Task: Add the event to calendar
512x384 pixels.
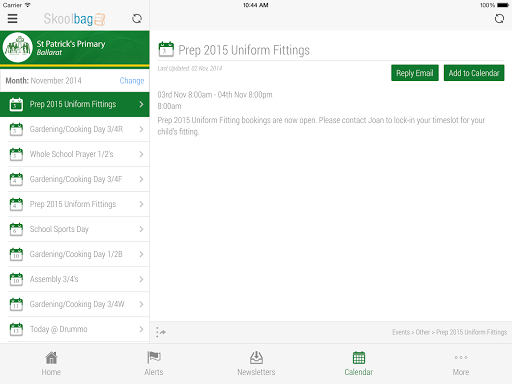Action: point(474,73)
